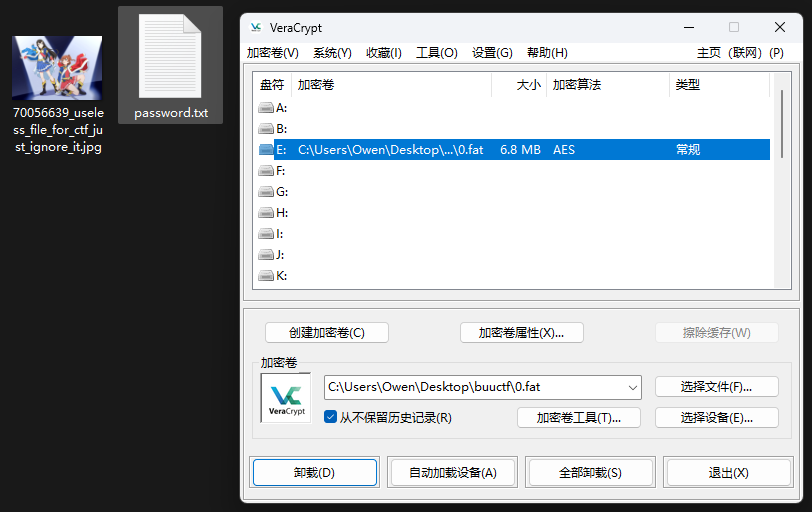Viewport: 812px width, 512px height.
Task: Click the 6.8 MB size cell
Action: pyautogui.click(x=520, y=150)
